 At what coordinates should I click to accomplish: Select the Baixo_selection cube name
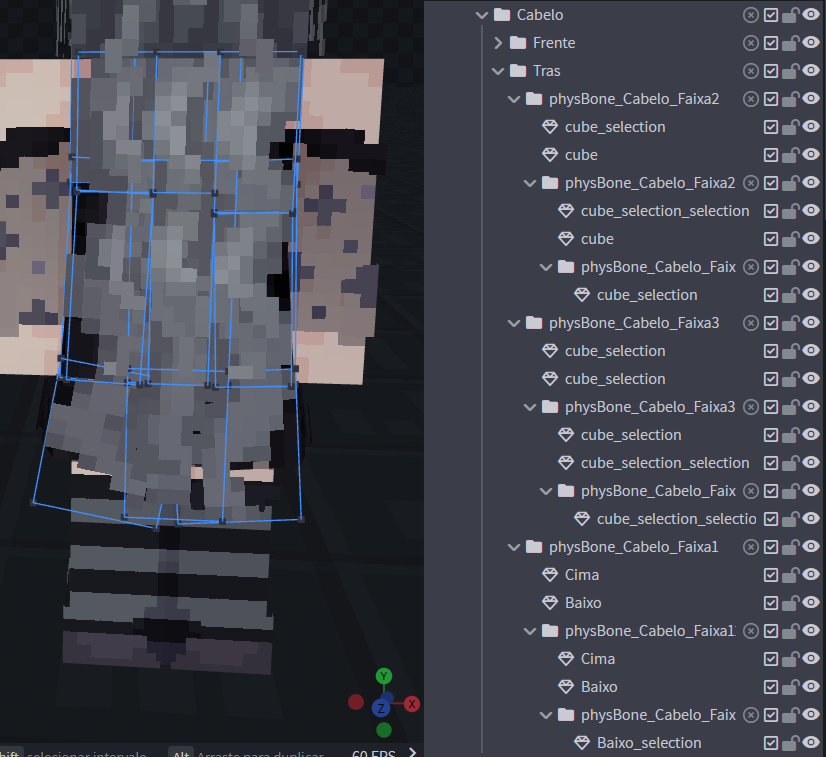tap(649, 743)
